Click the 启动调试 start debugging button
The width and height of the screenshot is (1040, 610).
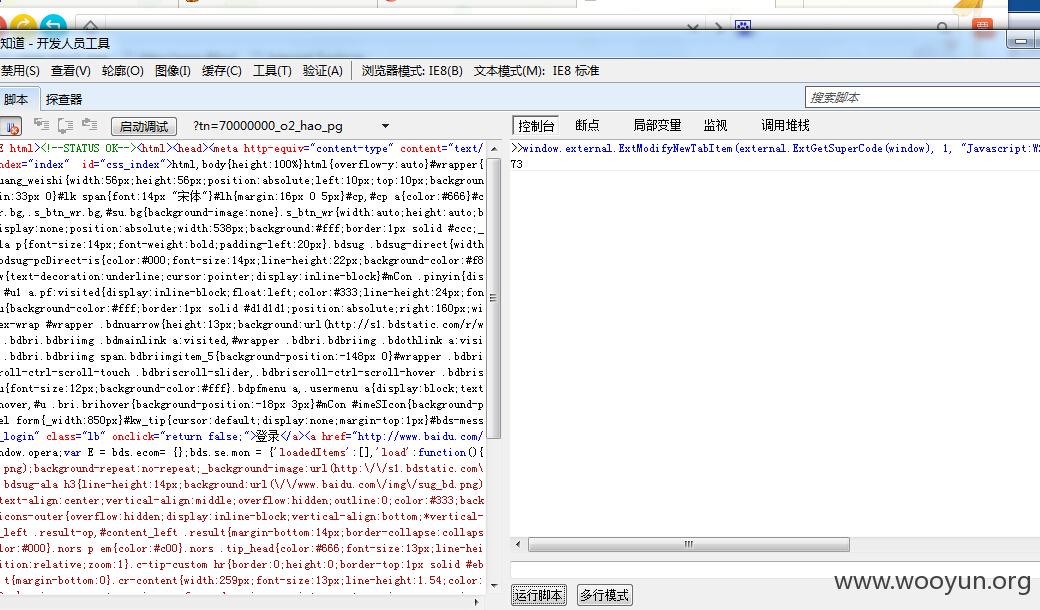point(144,126)
